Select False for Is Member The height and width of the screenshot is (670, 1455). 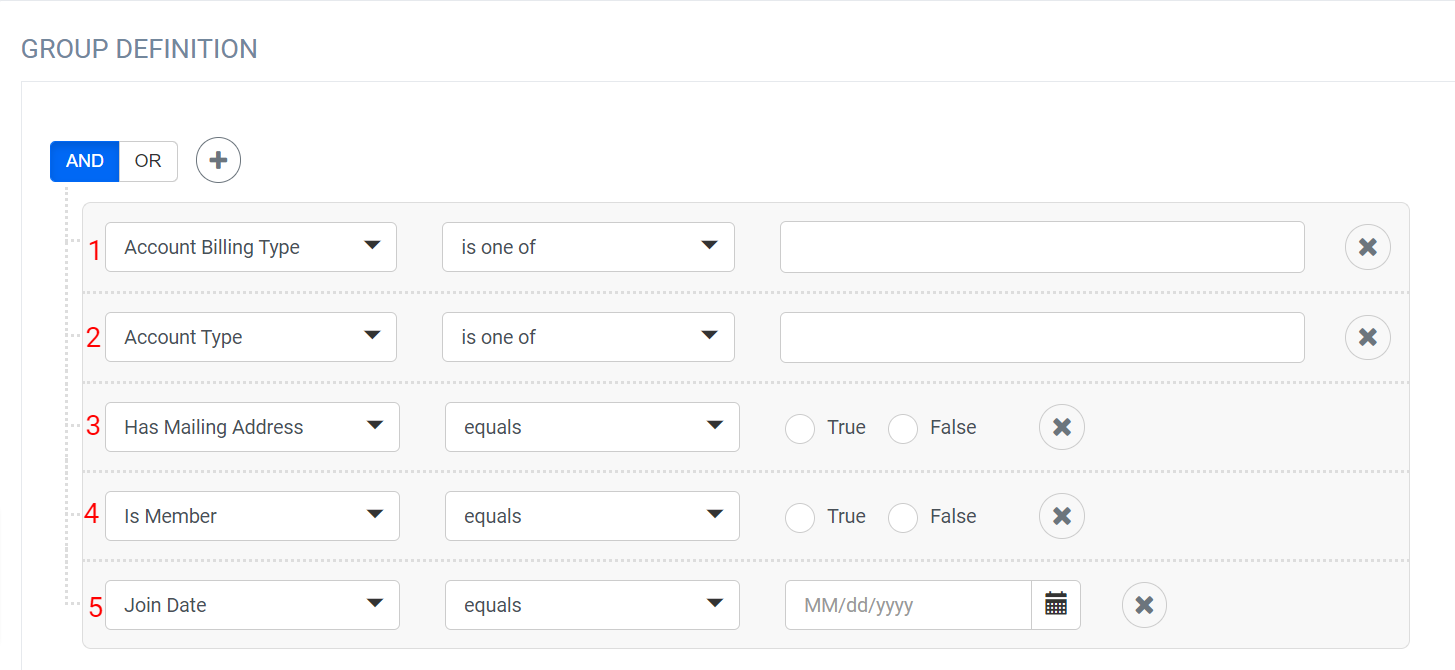(x=903, y=517)
